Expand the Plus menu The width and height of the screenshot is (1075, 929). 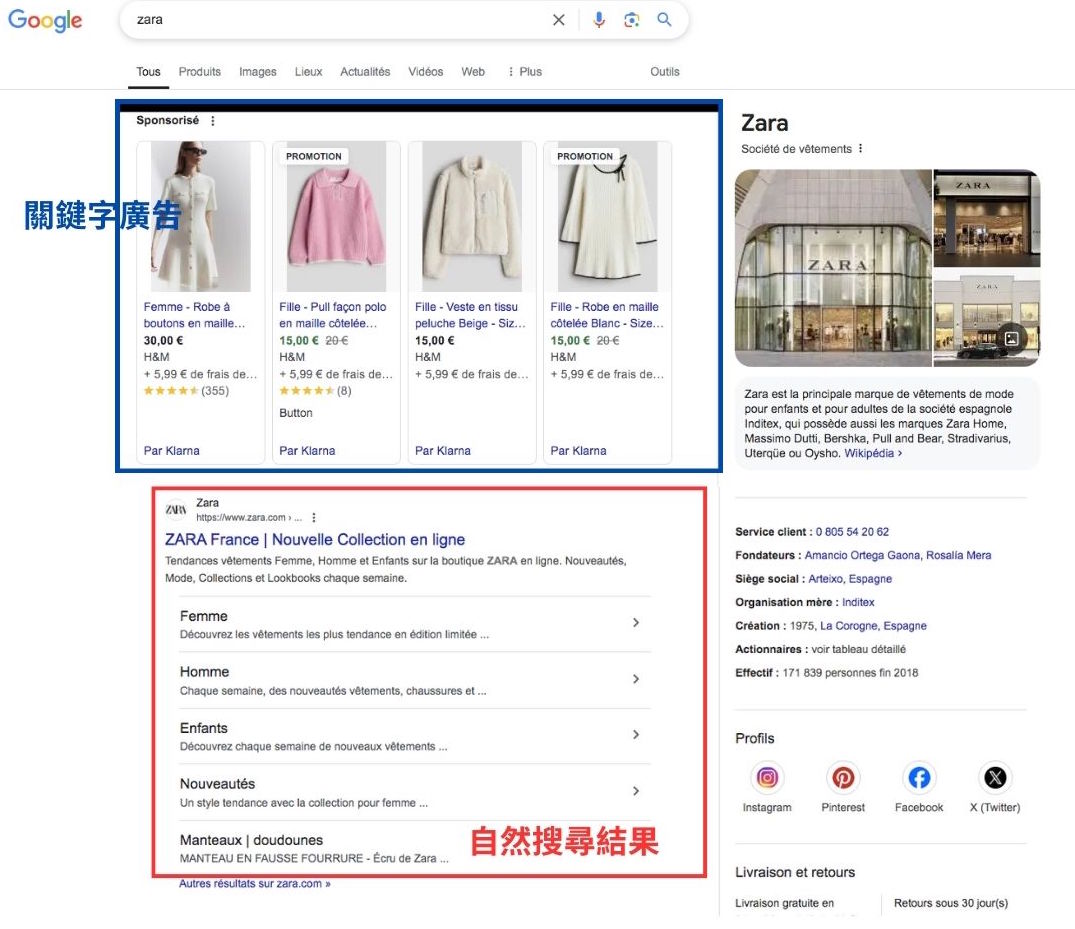(x=525, y=72)
